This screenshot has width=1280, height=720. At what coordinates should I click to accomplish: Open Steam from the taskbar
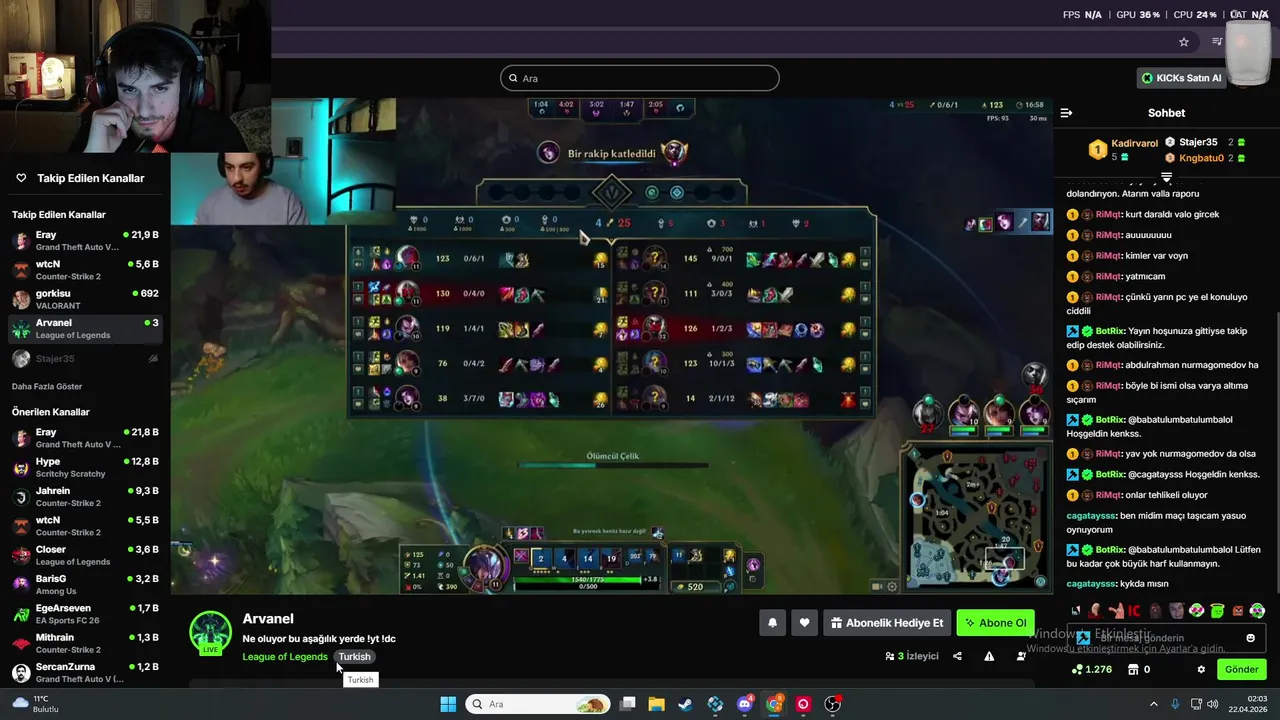(685, 704)
